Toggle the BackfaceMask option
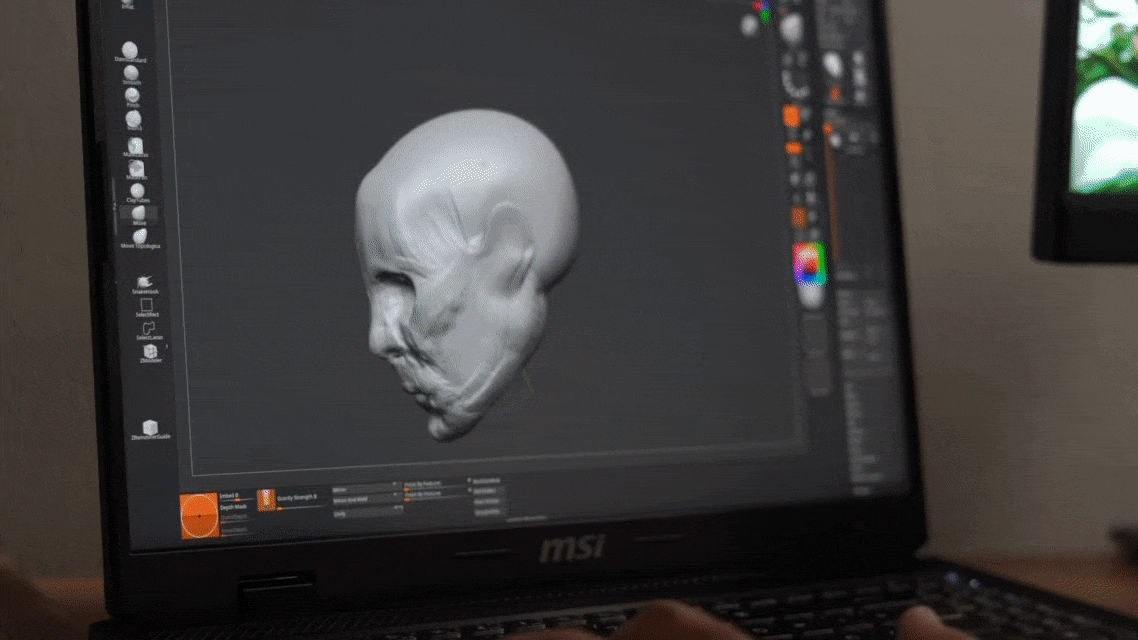The image size is (1138, 640). coord(487,480)
